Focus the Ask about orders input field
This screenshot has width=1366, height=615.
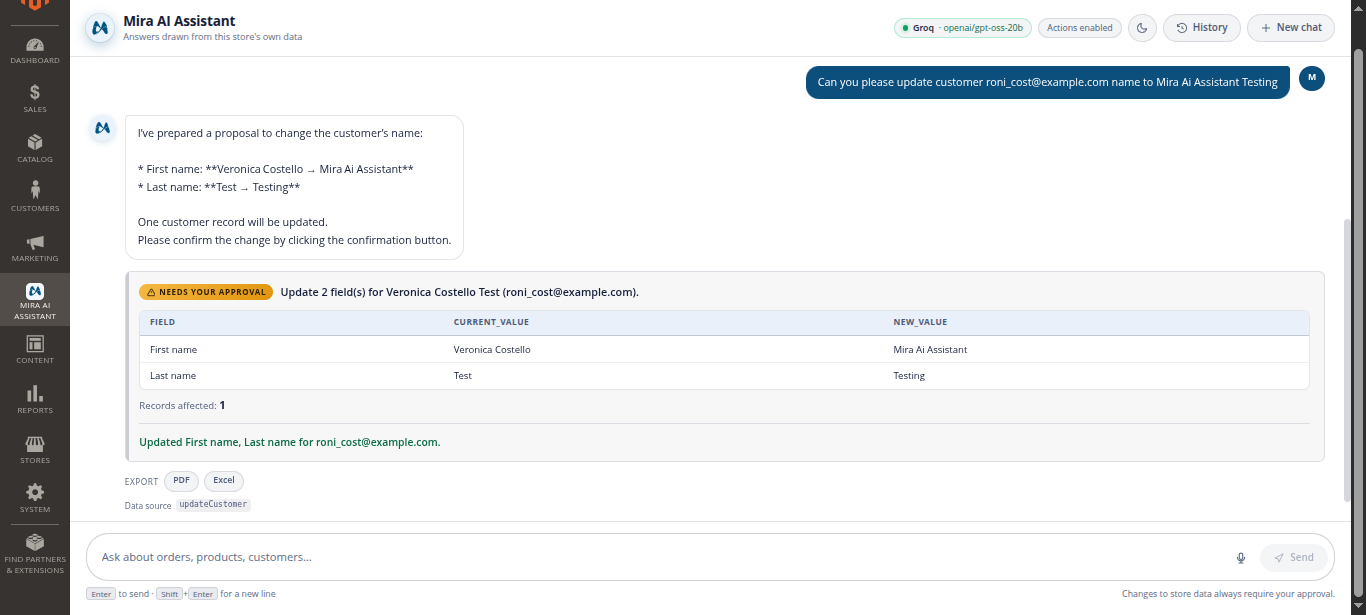[660, 557]
